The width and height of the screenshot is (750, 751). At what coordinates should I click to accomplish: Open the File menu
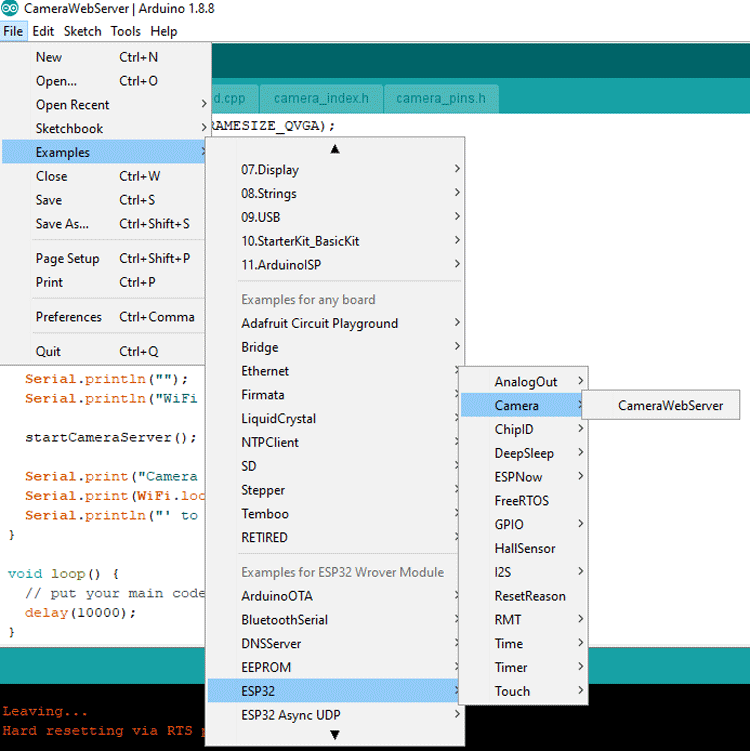pyautogui.click(x=13, y=31)
